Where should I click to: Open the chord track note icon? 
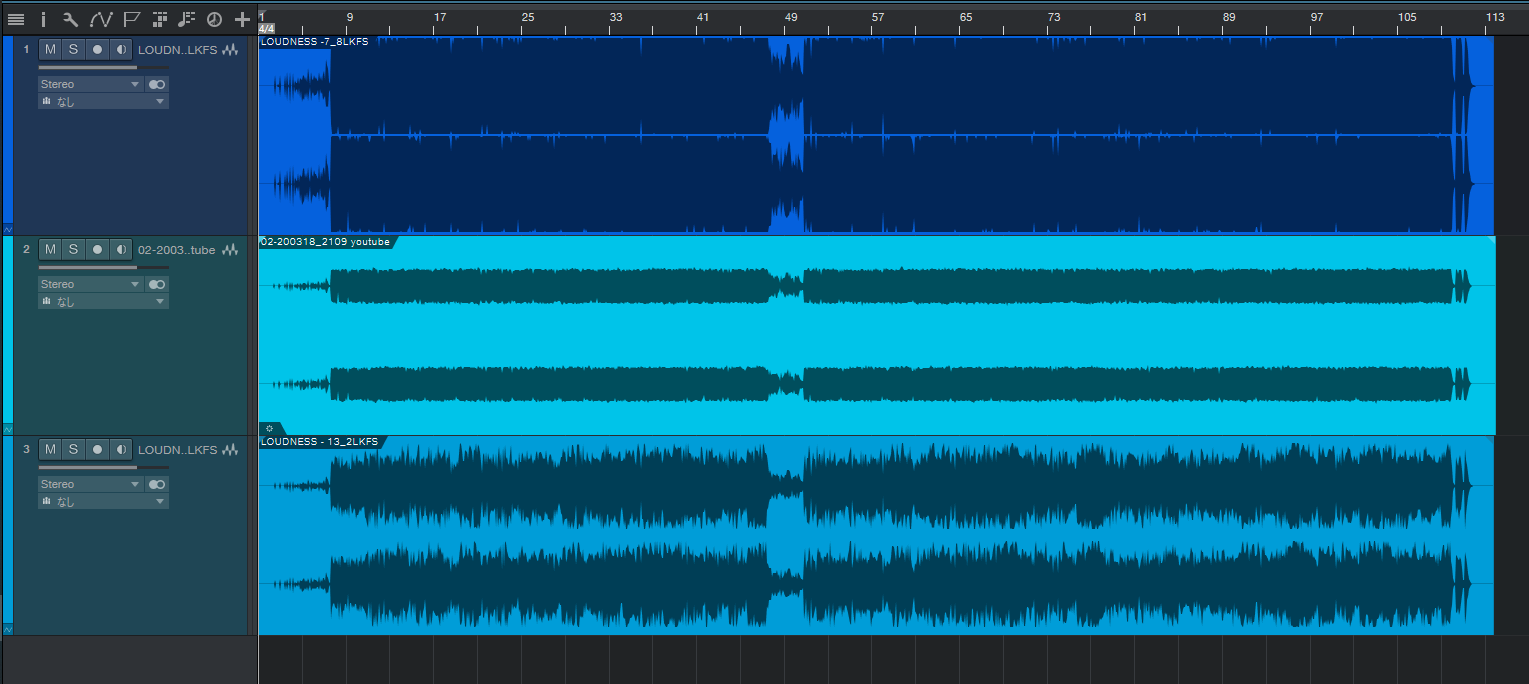coord(186,19)
